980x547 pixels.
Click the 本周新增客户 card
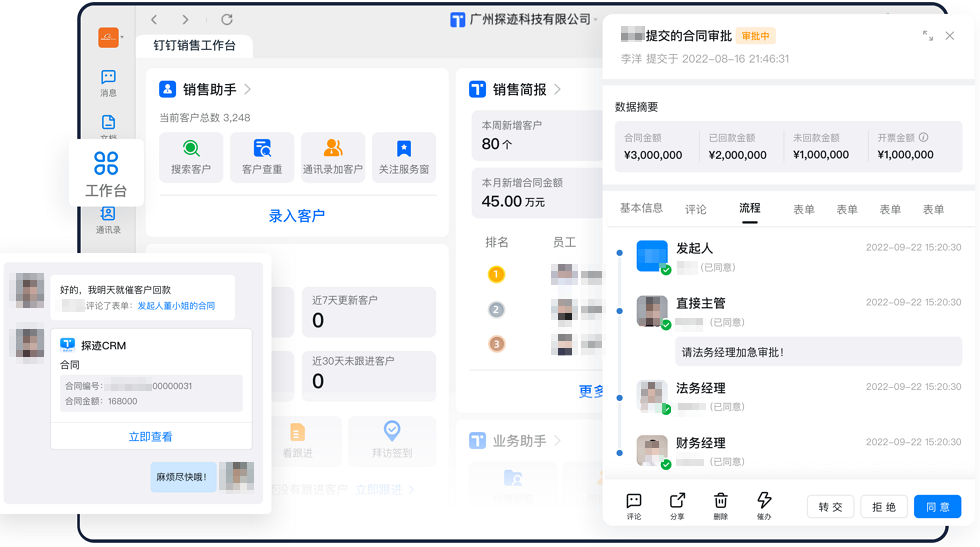538,136
